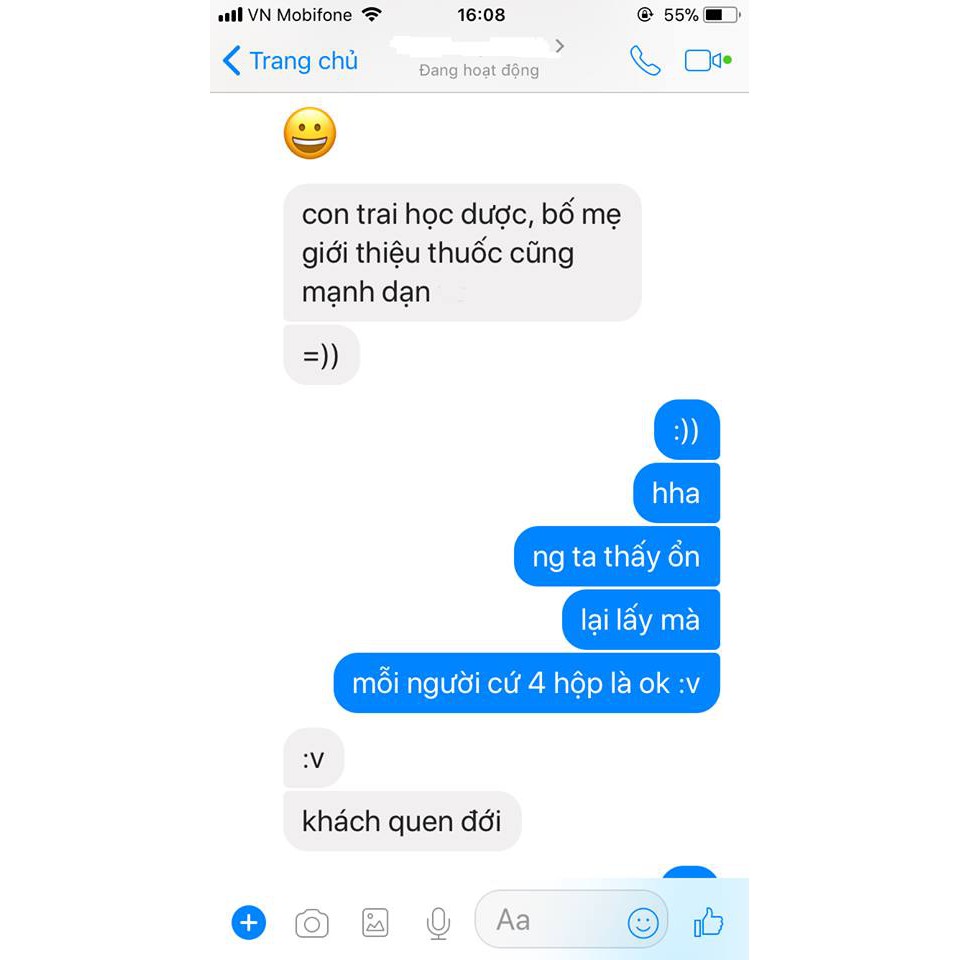The image size is (960, 960).
Task: Open the photo gallery picker icon
Action: tap(375, 923)
